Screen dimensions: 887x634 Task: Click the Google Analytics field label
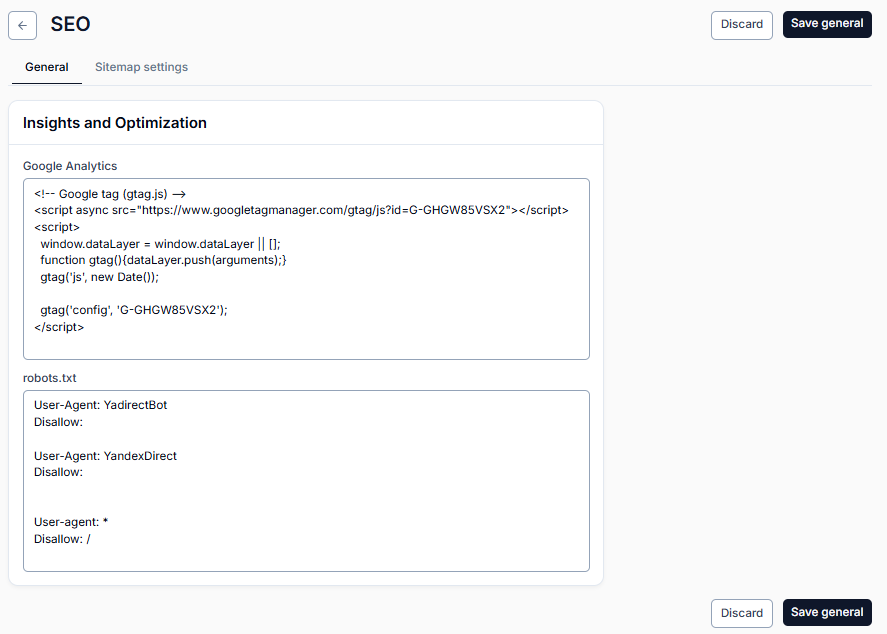point(70,166)
